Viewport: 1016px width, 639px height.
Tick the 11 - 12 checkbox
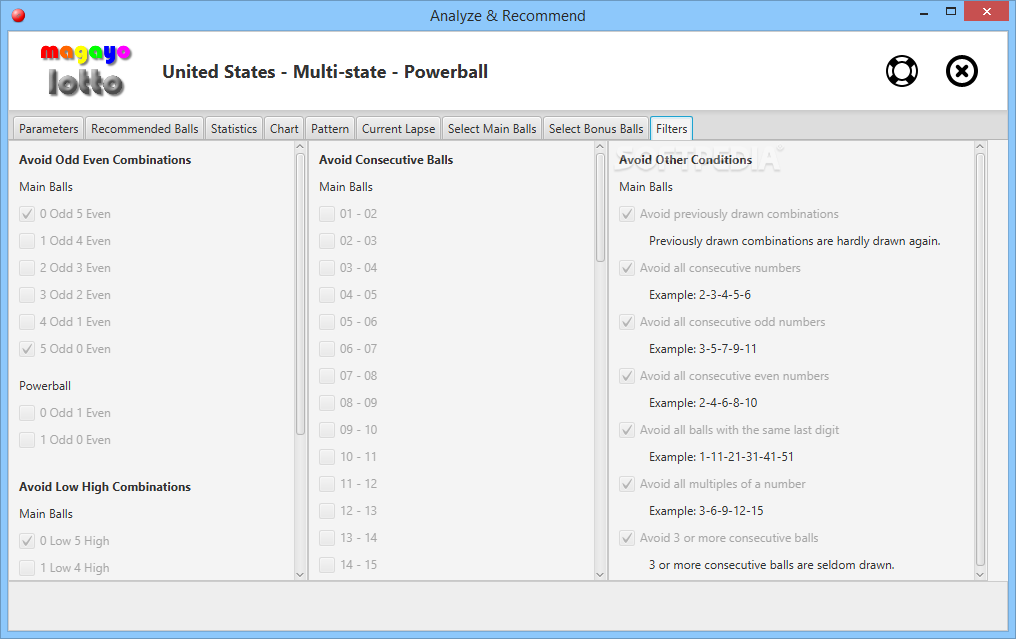pos(327,484)
